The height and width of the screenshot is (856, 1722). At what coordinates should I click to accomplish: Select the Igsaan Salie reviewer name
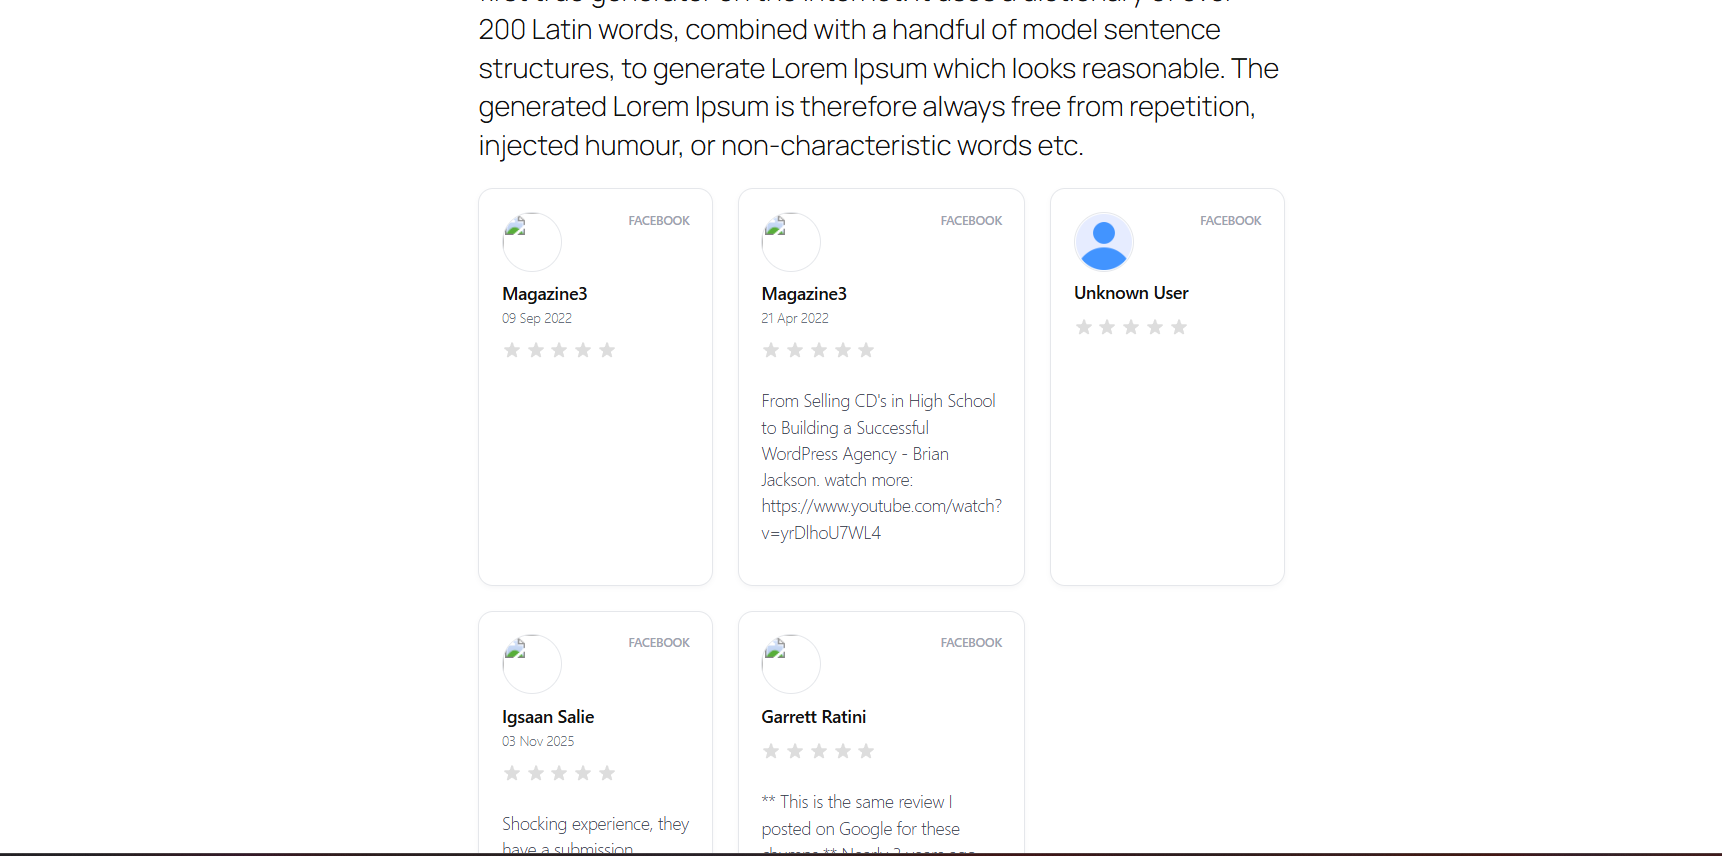548,717
